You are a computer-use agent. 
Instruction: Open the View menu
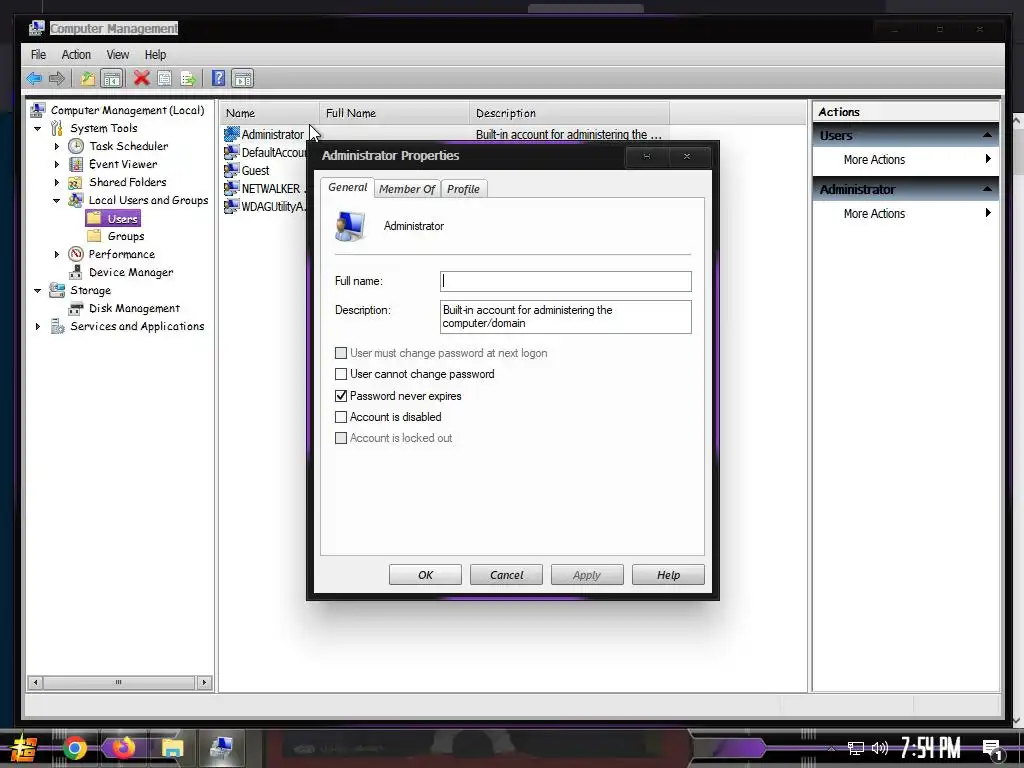[118, 55]
